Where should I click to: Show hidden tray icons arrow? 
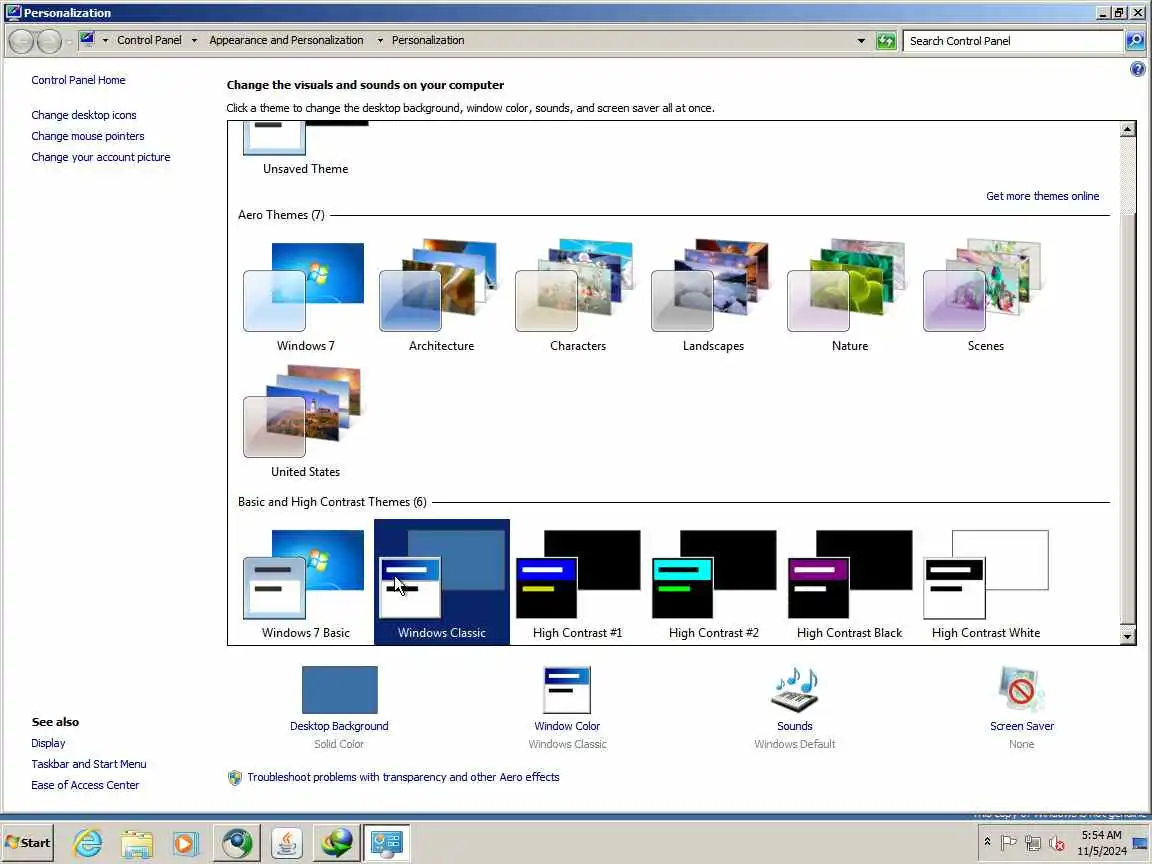[987, 842]
